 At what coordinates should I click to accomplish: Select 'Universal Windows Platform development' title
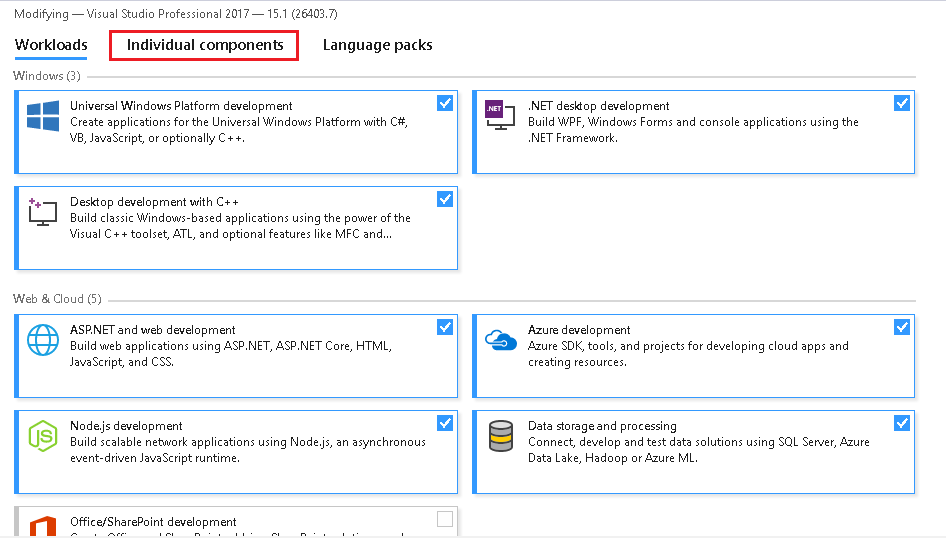coord(181,106)
